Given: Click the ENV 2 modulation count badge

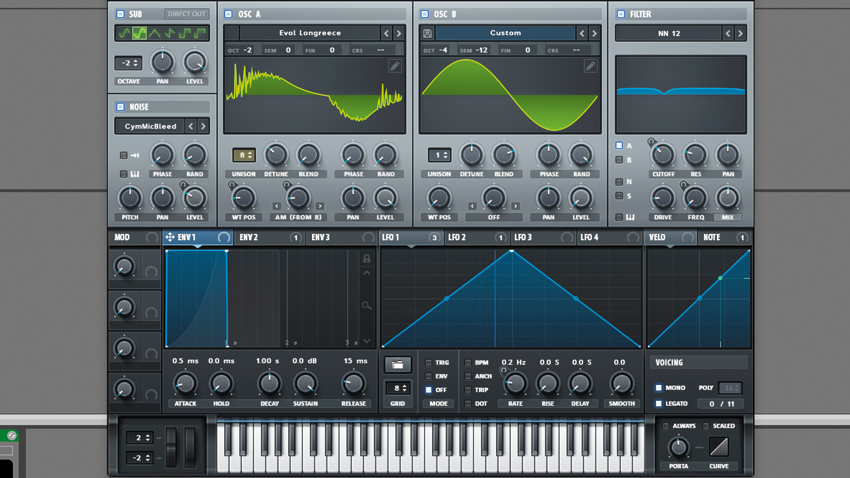Looking at the screenshot, I should pos(295,237).
